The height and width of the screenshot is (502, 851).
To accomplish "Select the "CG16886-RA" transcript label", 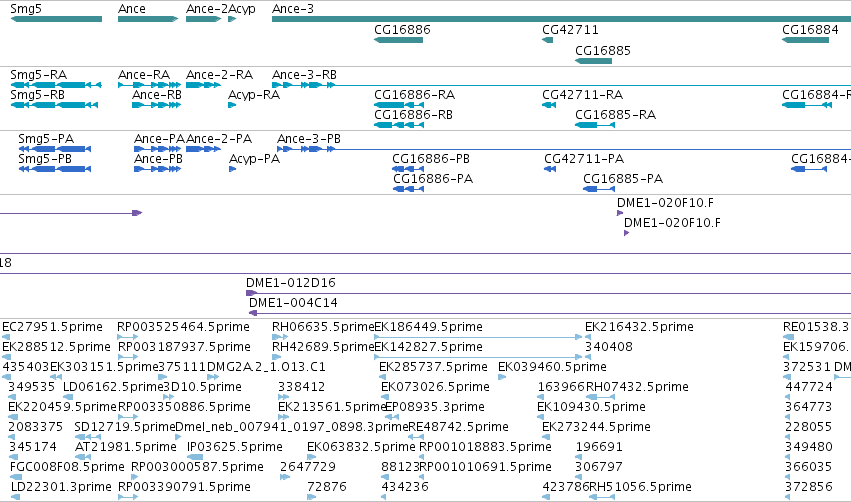I will [415, 94].
